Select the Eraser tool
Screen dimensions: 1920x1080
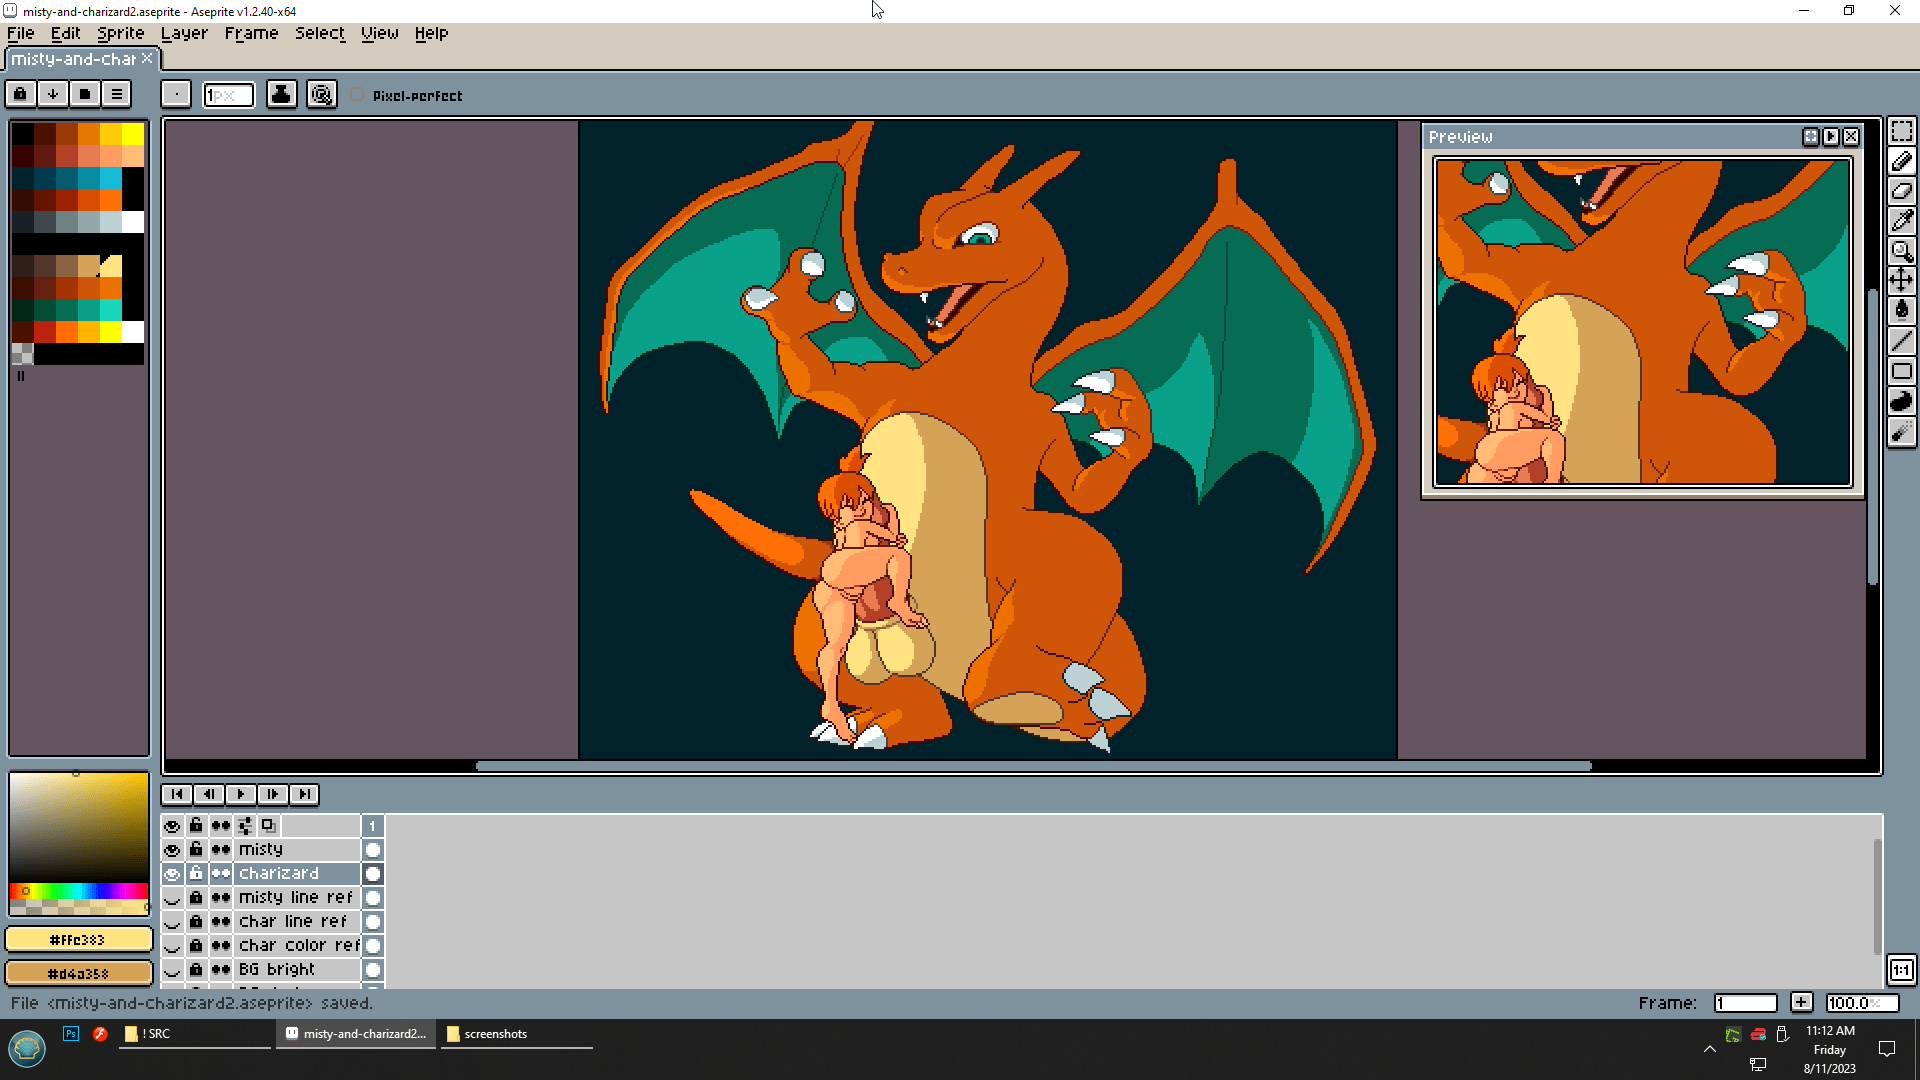[x=1901, y=191]
